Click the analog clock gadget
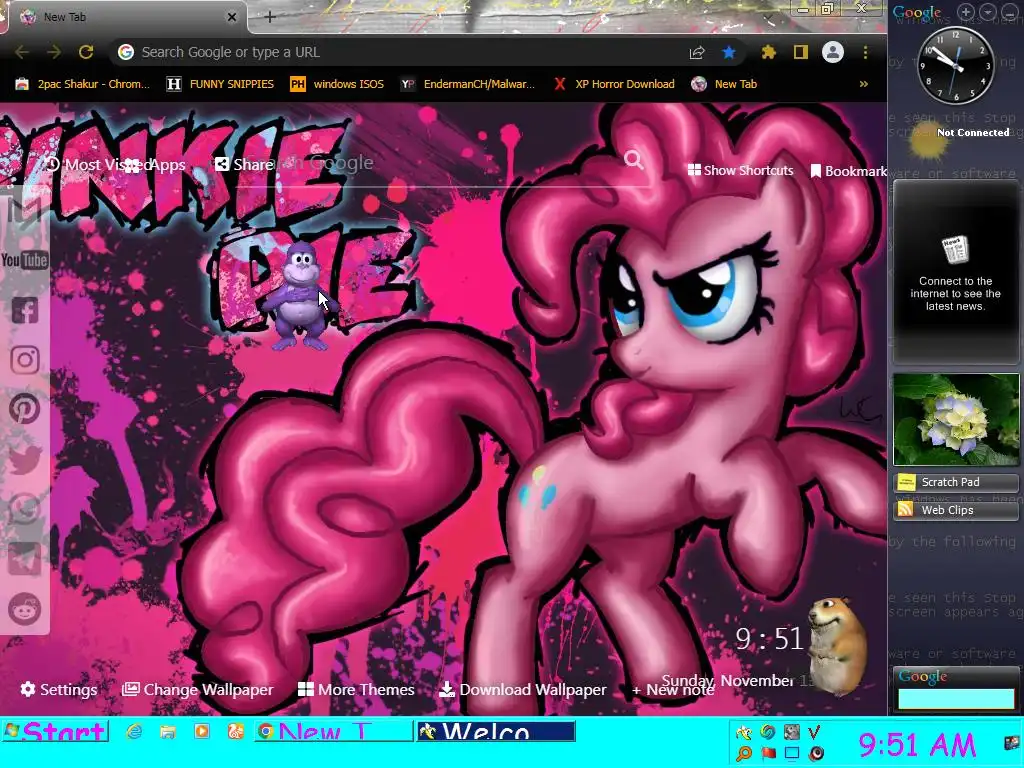 click(955, 65)
